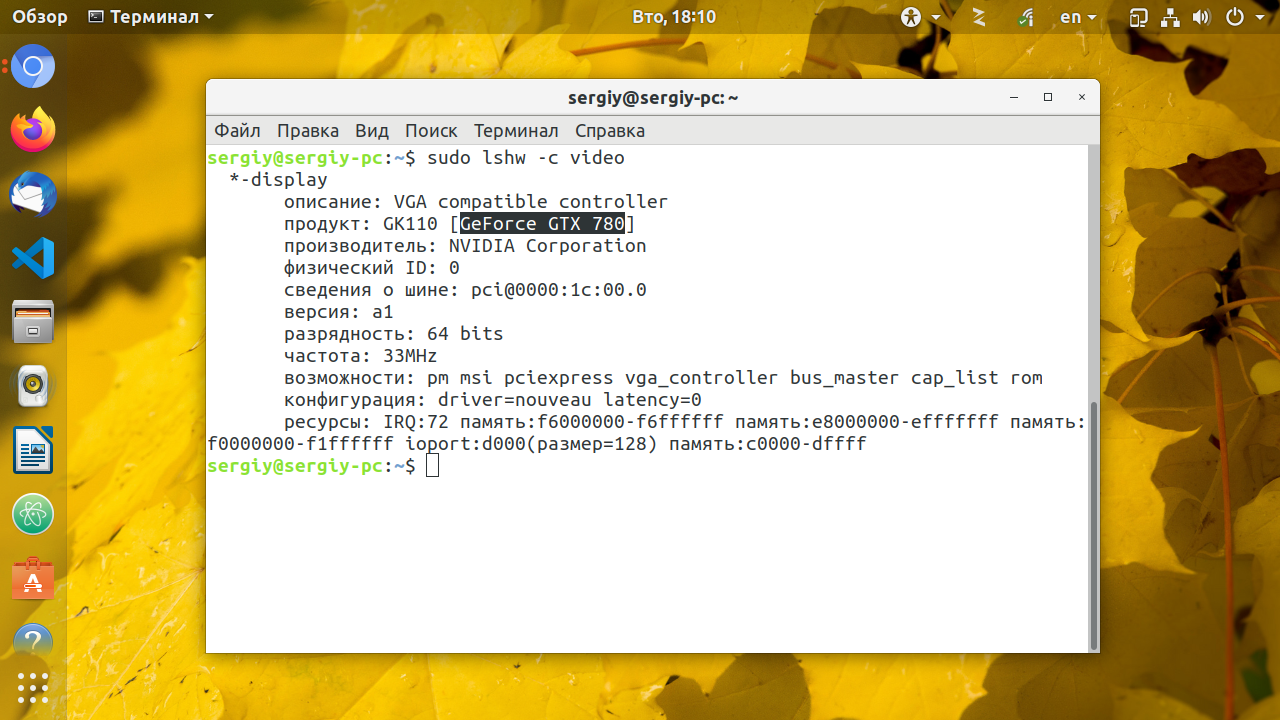Viewport: 1280px width, 720px height.
Task: Expand system menu arrow beside power
Action: (x=1261, y=17)
